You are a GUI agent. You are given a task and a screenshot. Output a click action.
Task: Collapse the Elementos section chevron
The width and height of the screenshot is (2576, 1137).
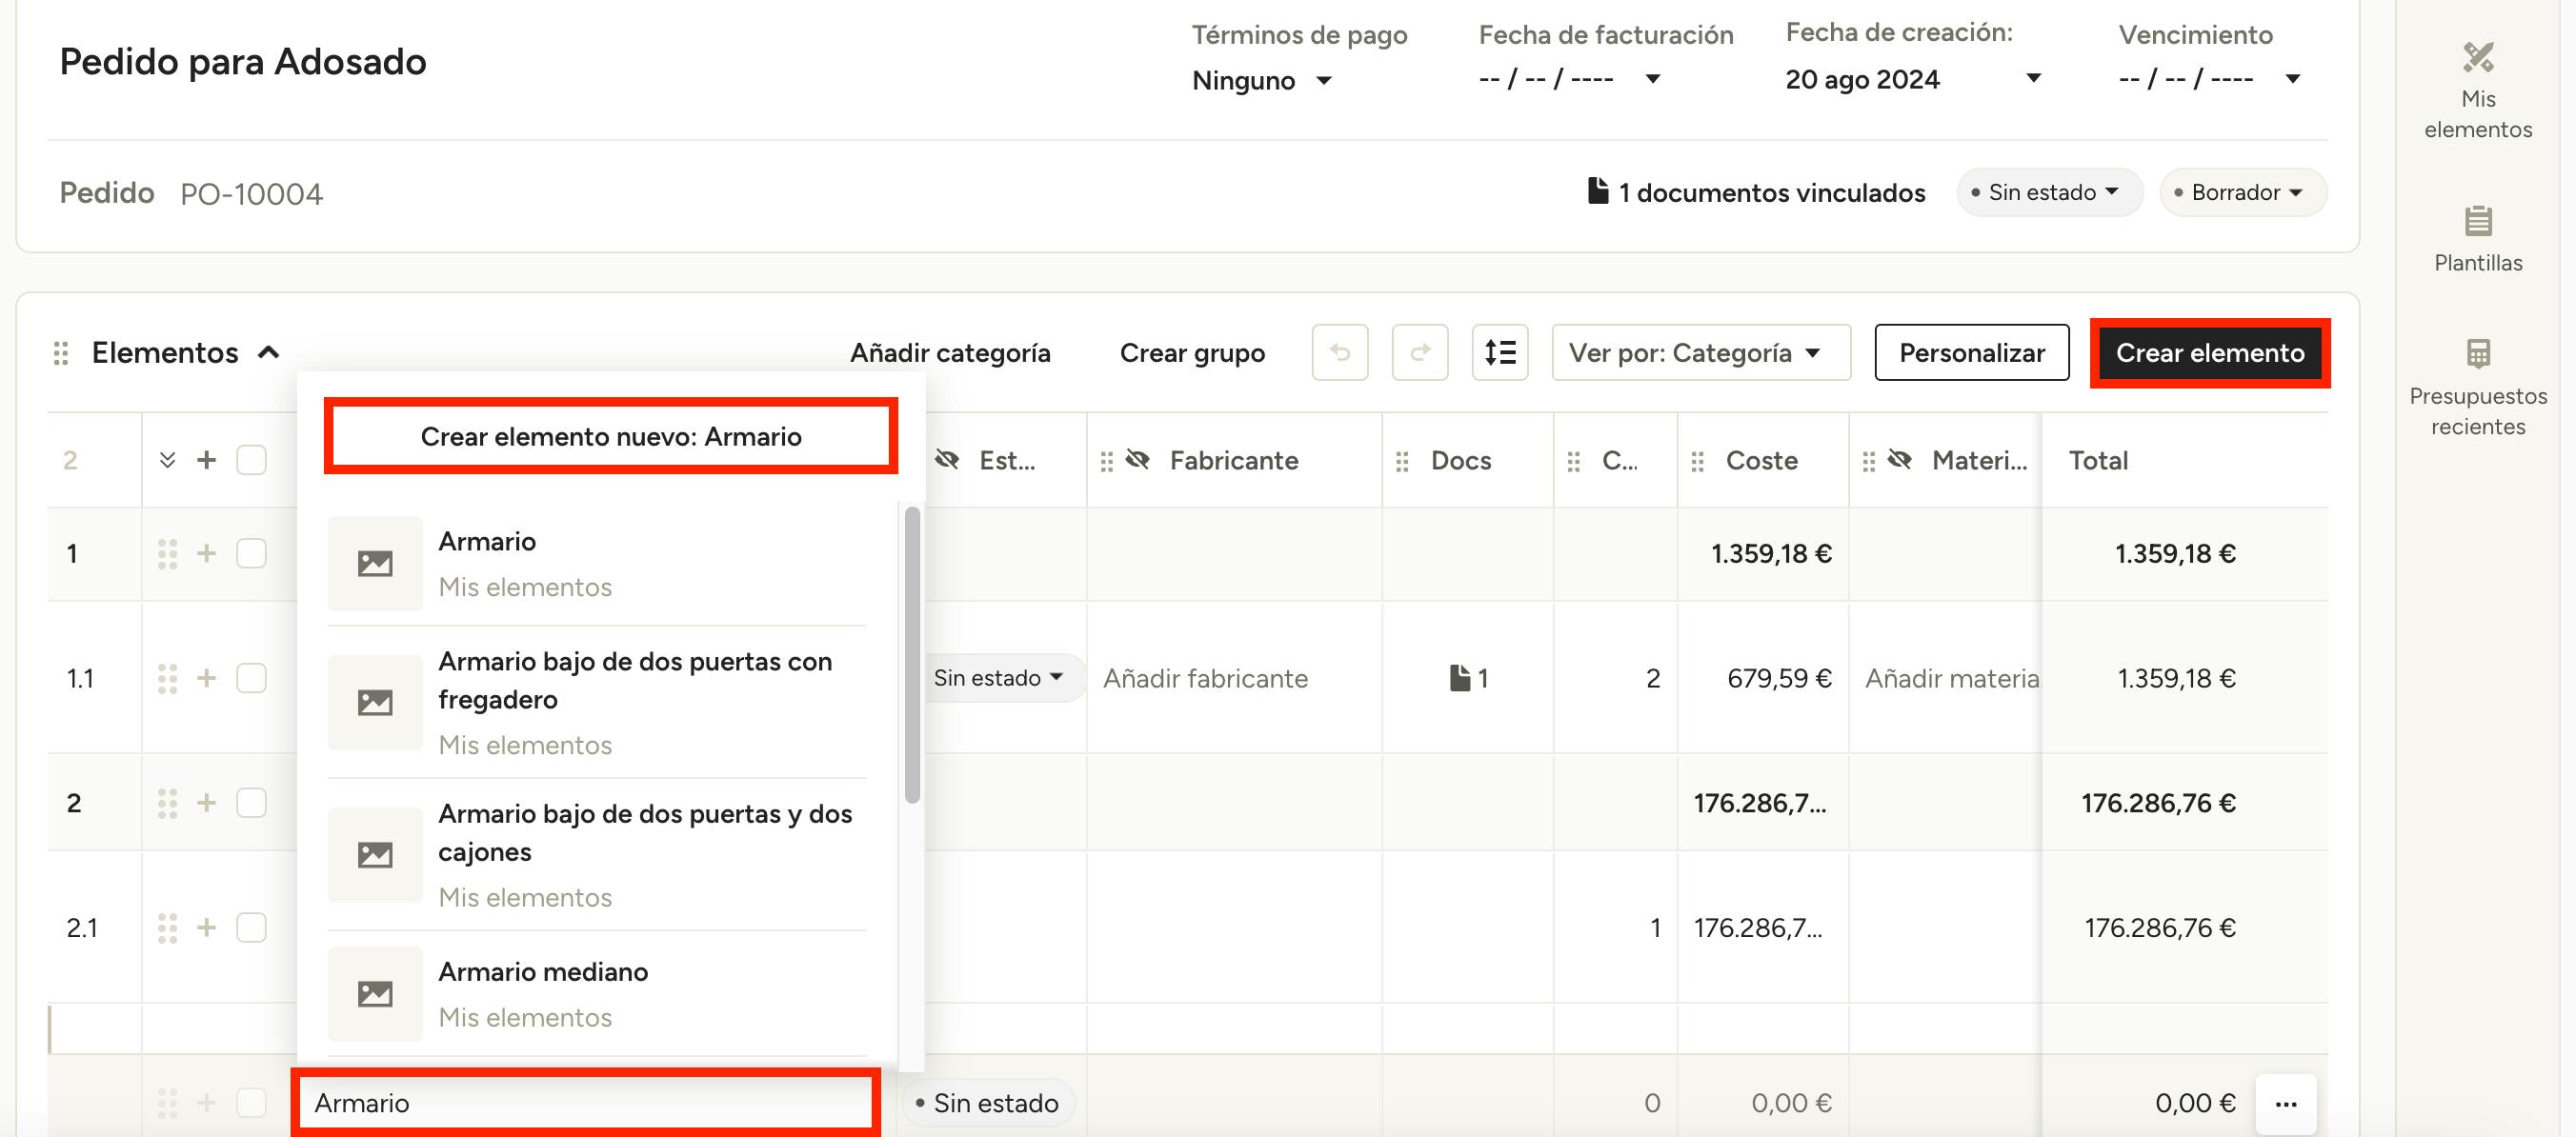[x=268, y=352]
